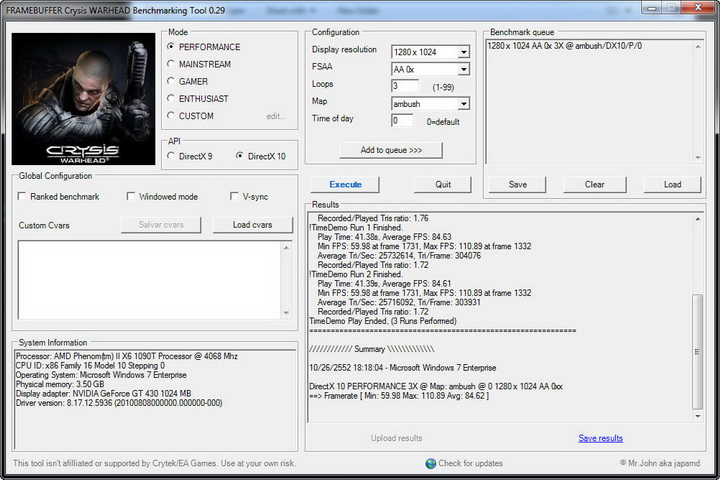The image size is (720, 480).
Task: Clear the benchmark queue
Action: [x=595, y=185]
